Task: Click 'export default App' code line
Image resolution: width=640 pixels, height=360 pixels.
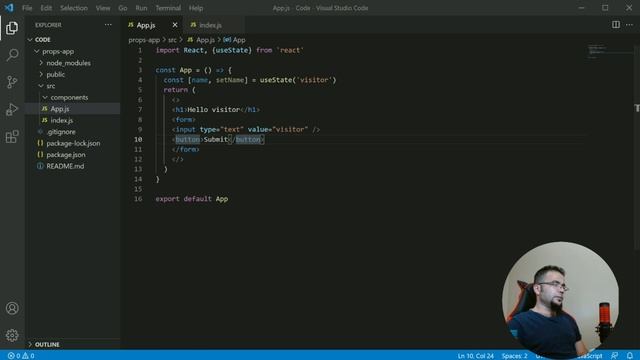Action: click(x=191, y=199)
